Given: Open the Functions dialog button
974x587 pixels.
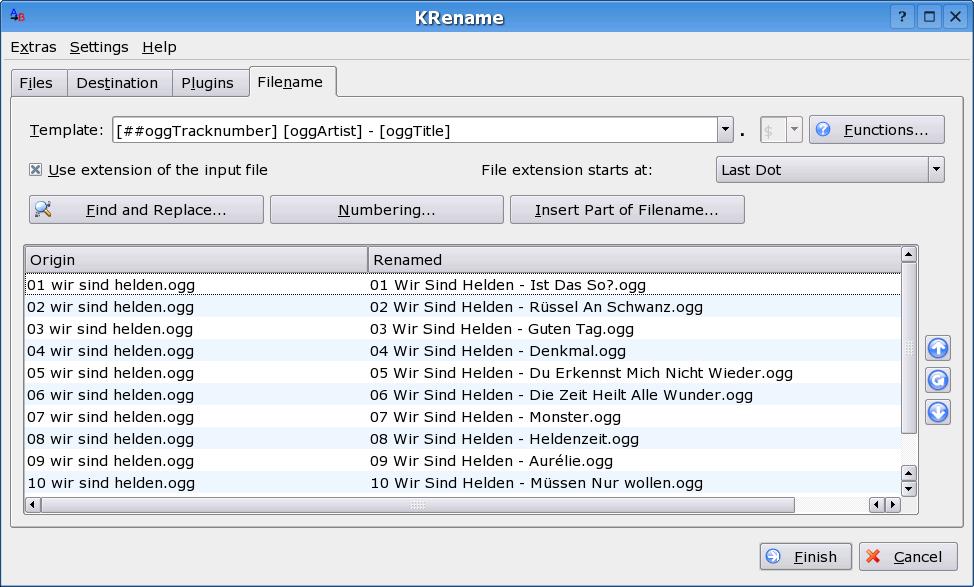Looking at the screenshot, I should tap(876, 130).
